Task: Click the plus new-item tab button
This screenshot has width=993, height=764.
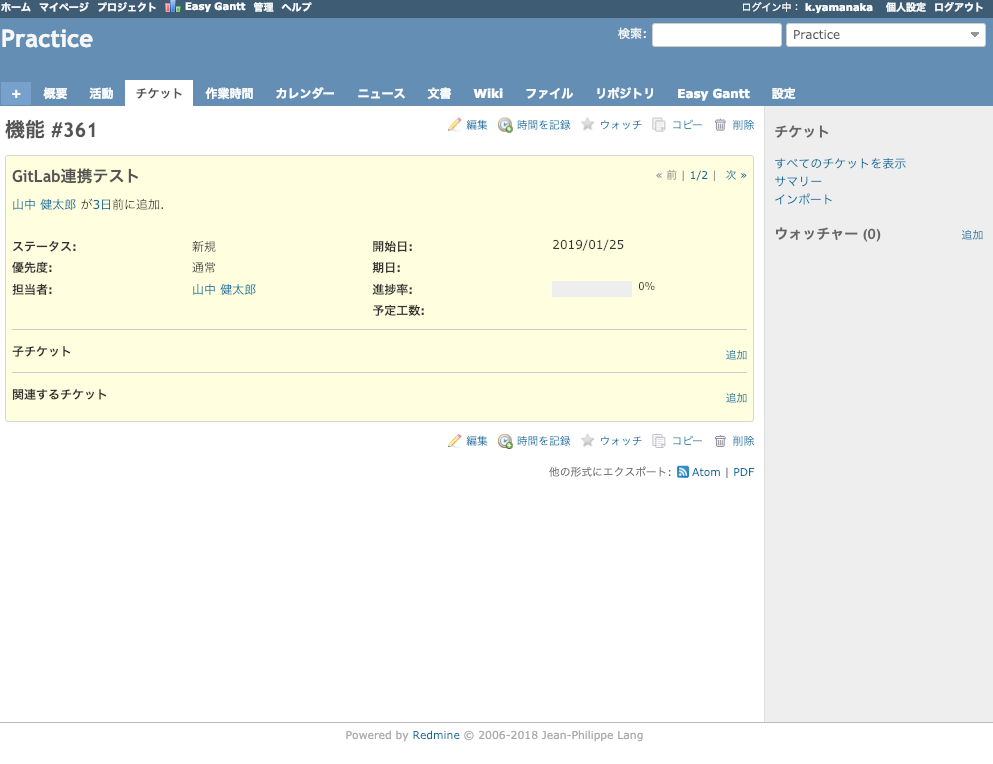Action: point(16,94)
